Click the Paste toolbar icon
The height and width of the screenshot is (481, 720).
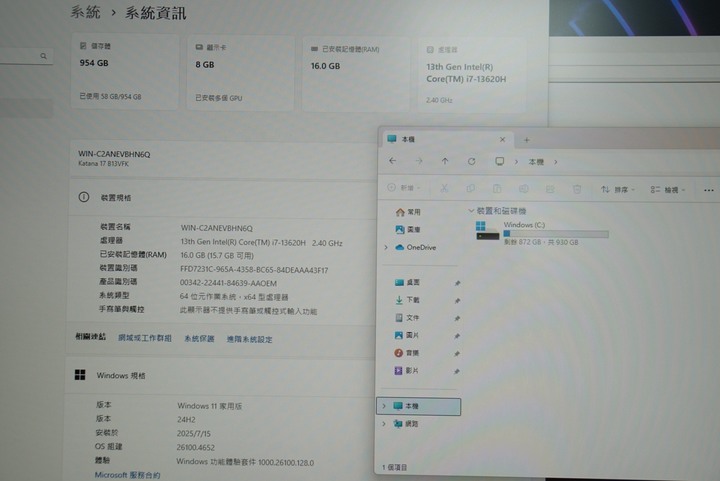pyautogui.click(x=497, y=189)
